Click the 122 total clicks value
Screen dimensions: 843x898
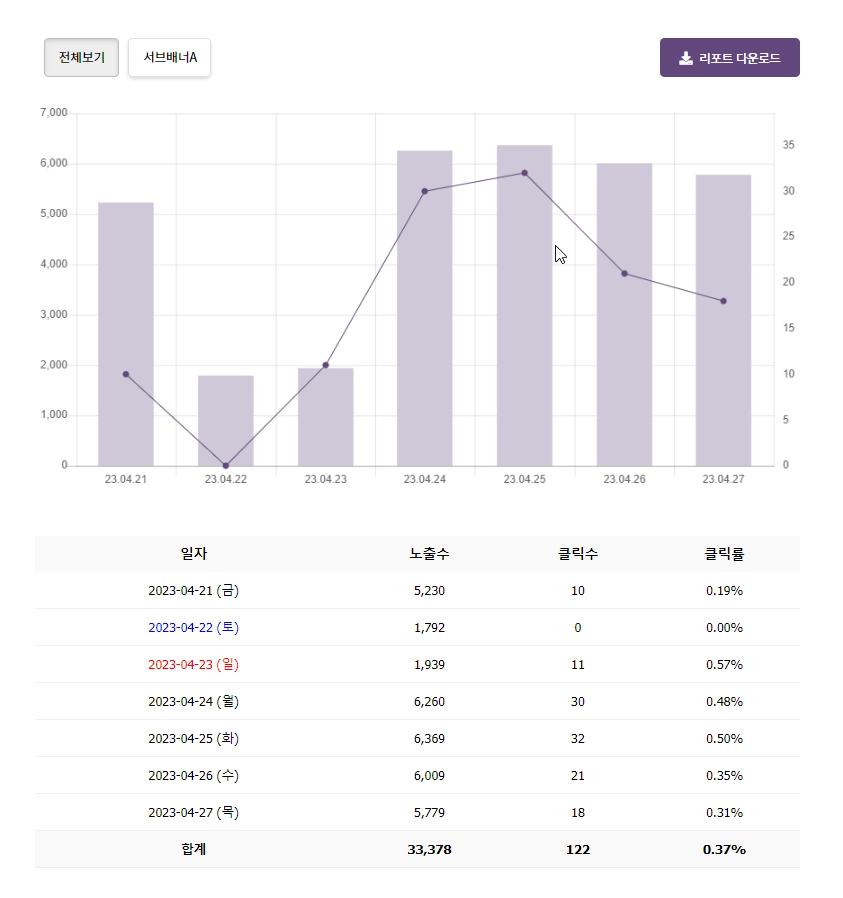578,850
